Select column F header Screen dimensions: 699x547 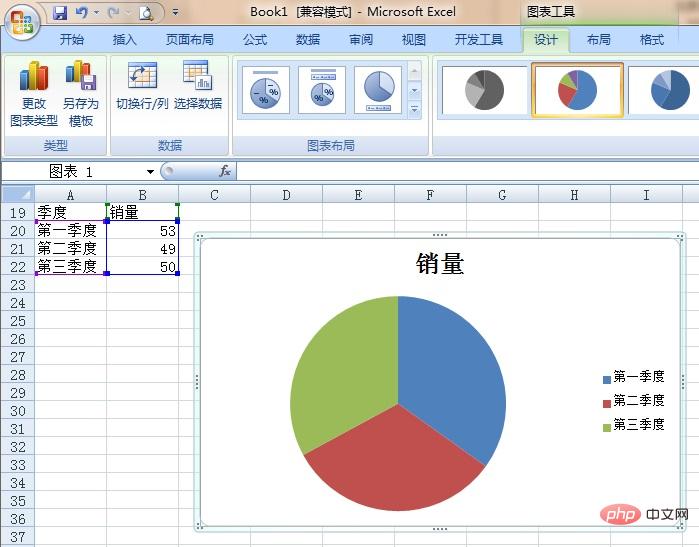click(x=430, y=195)
